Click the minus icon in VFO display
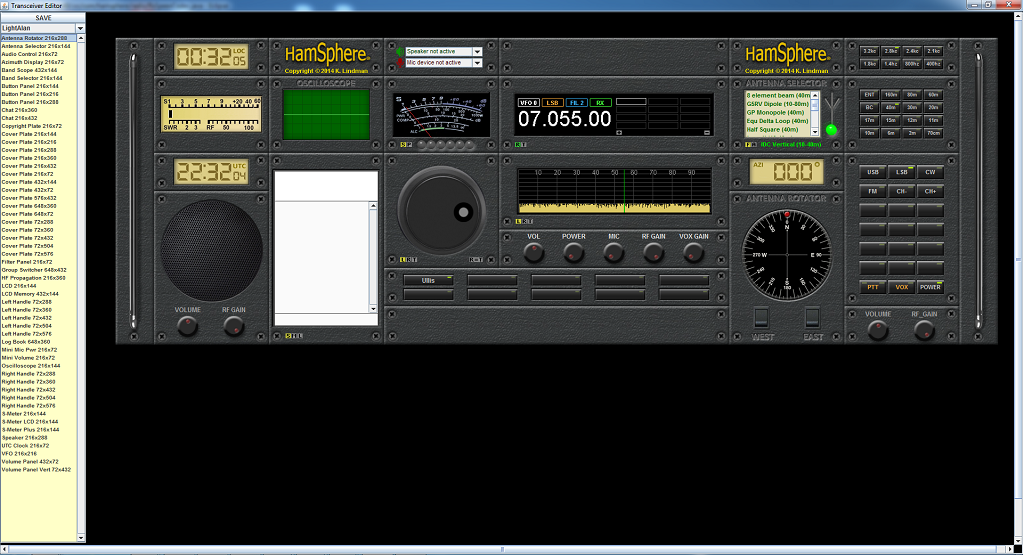Image resolution: width=1024 pixels, height=555 pixels. coord(707,133)
